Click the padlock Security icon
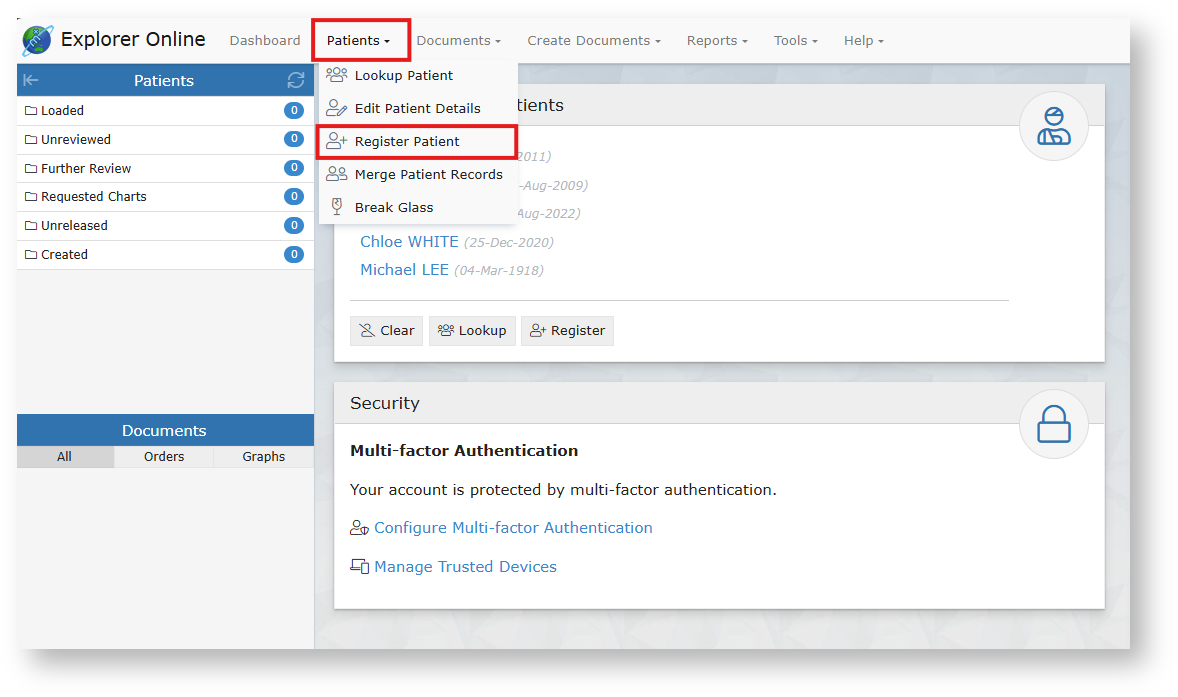The image size is (1178, 697). pyautogui.click(x=1053, y=427)
